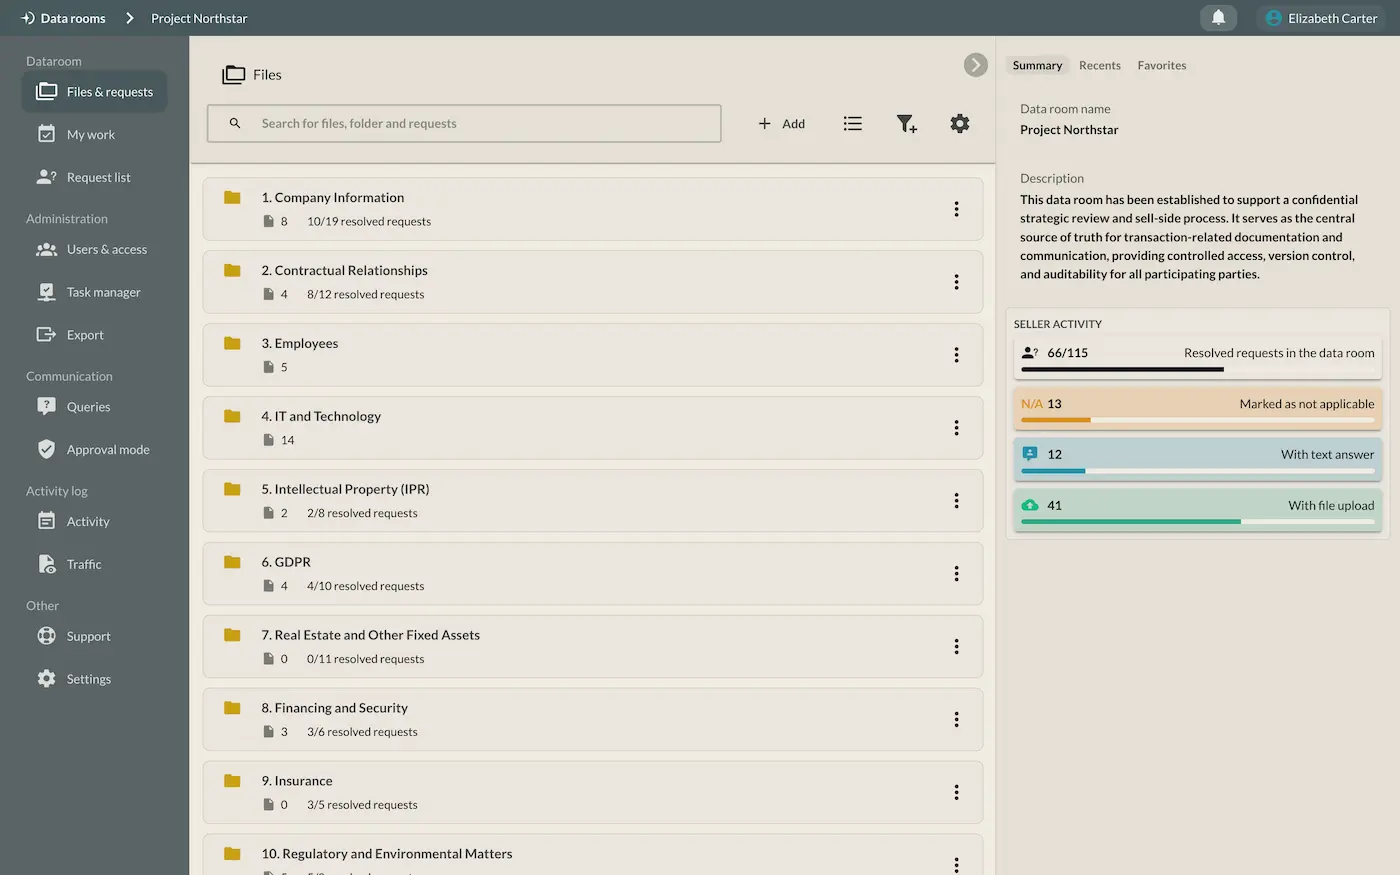Open the add filter funnel icon

click(x=906, y=123)
